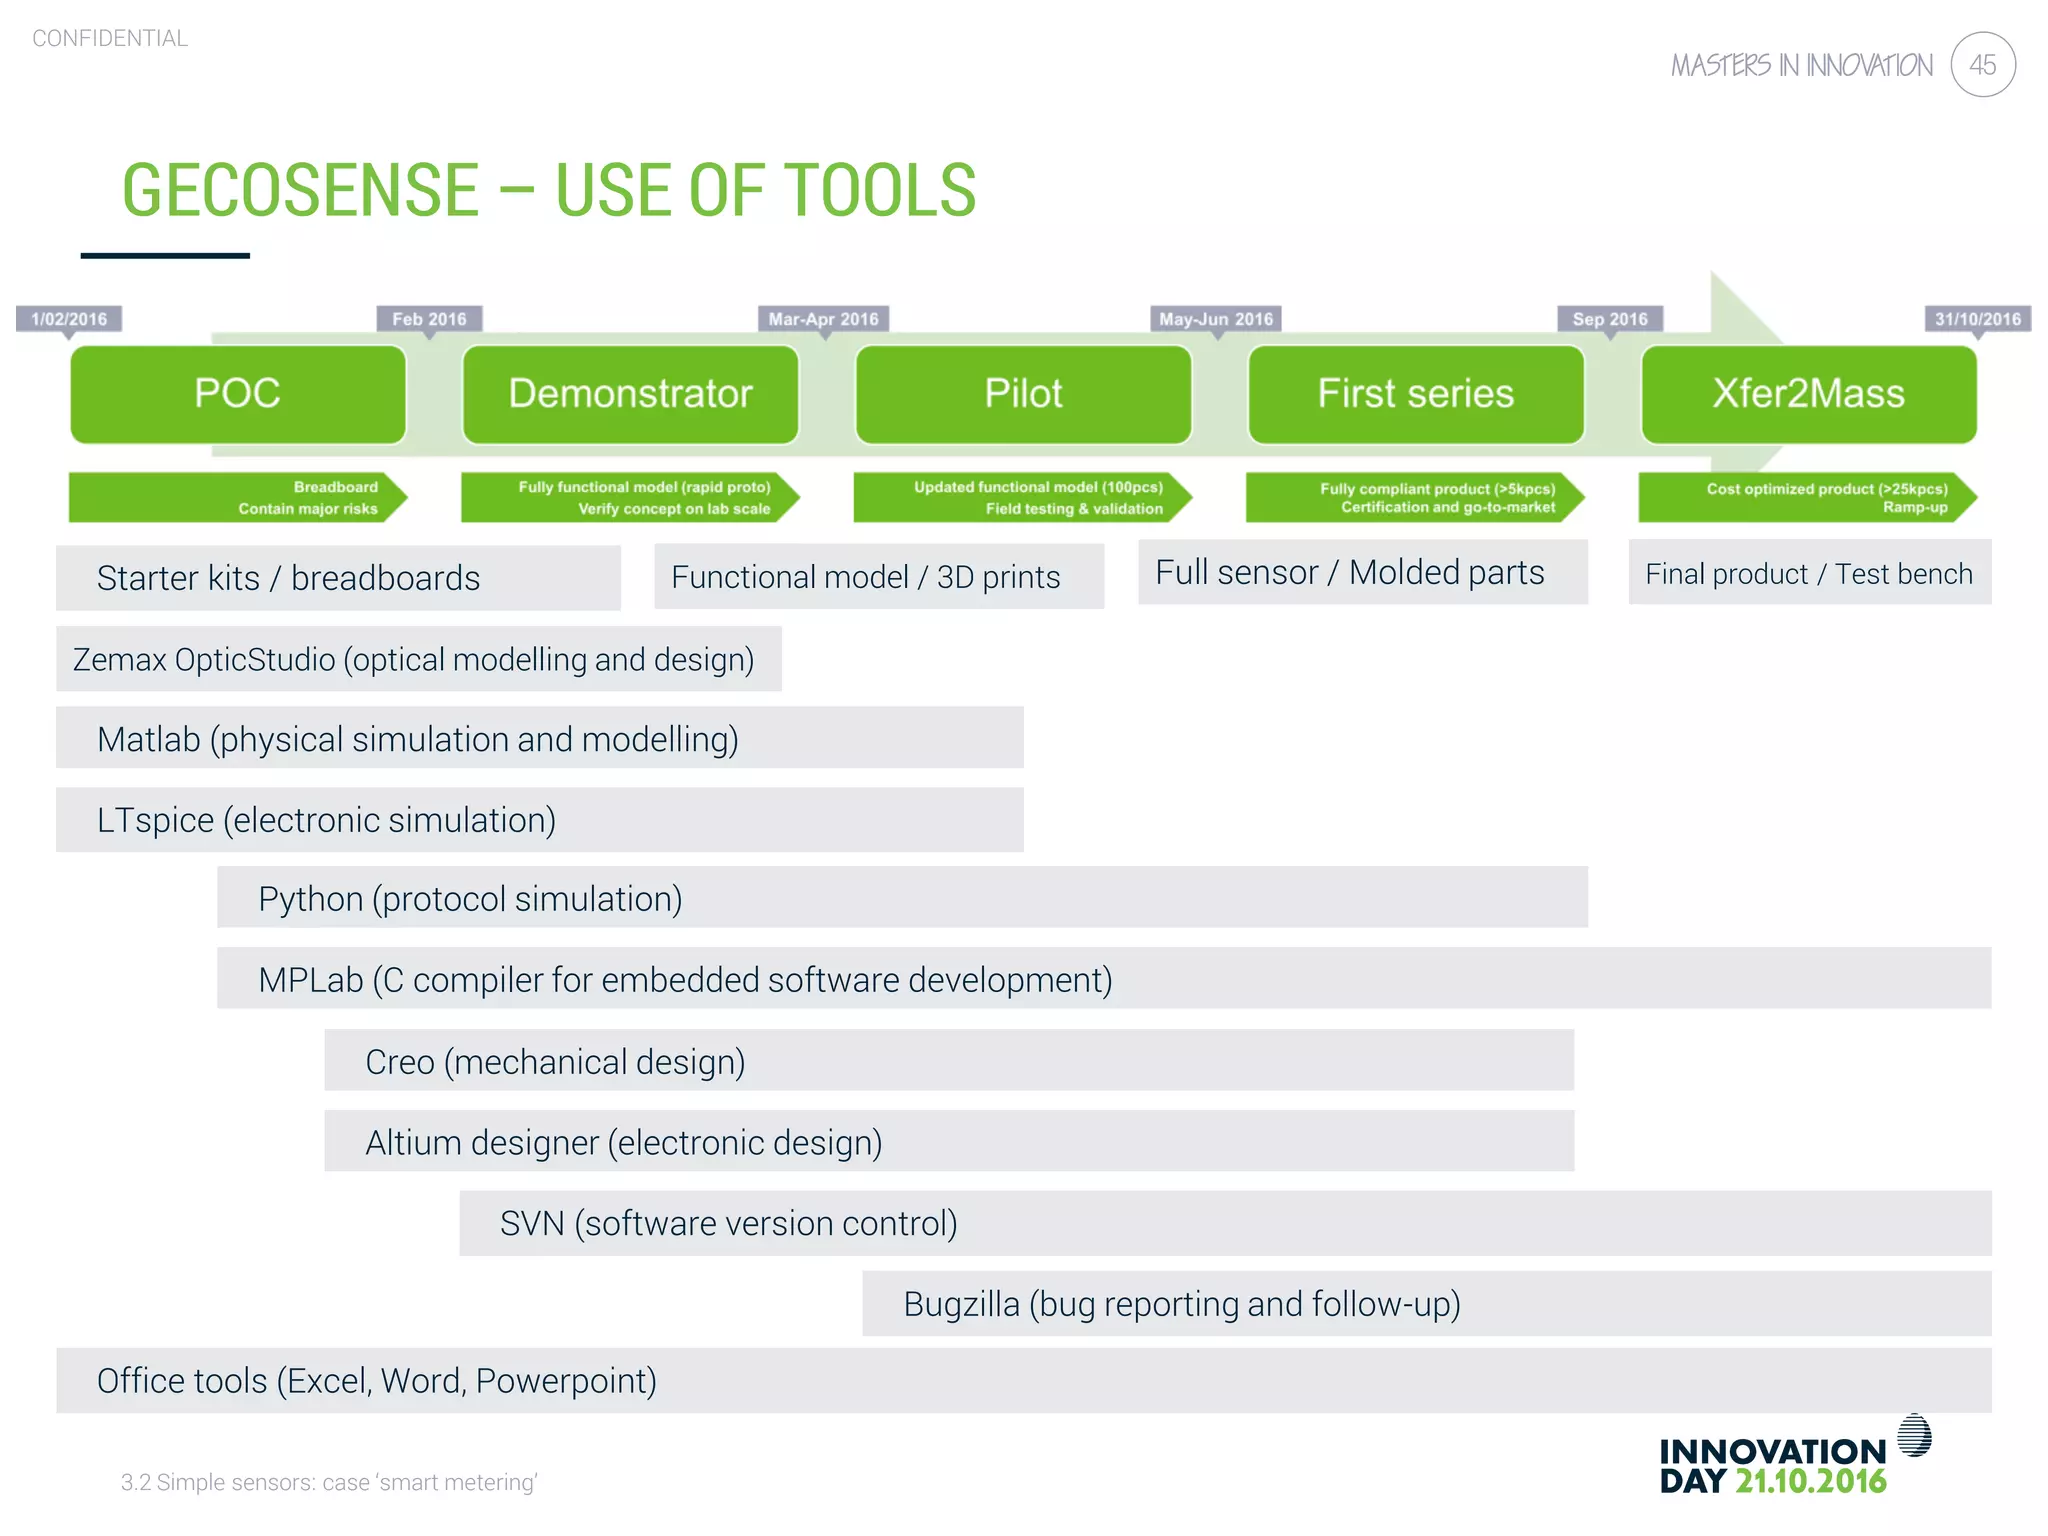Select the POC phase box

tap(238, 394)
